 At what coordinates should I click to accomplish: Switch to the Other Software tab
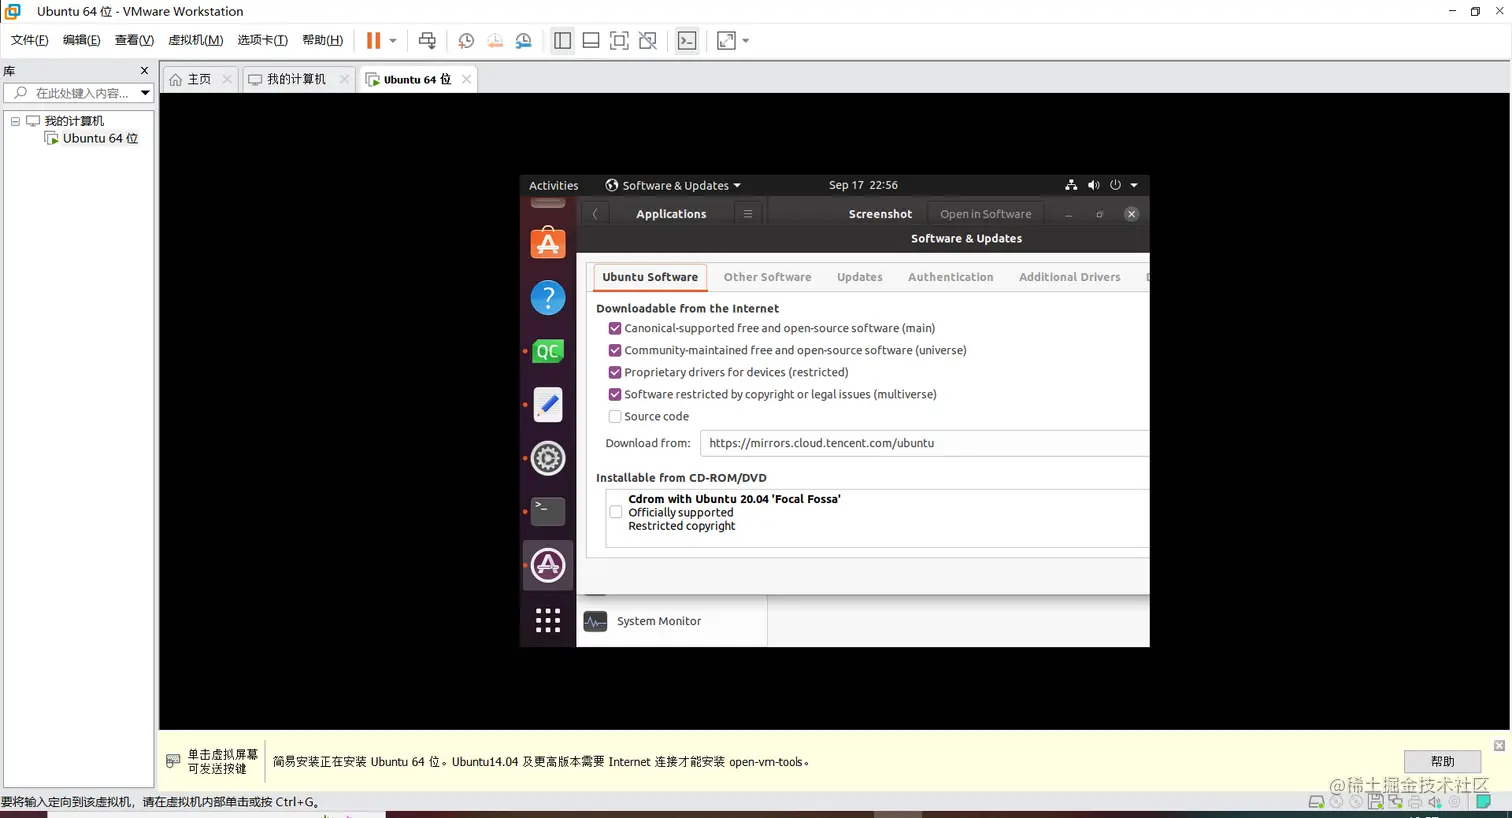pos(767,277)
